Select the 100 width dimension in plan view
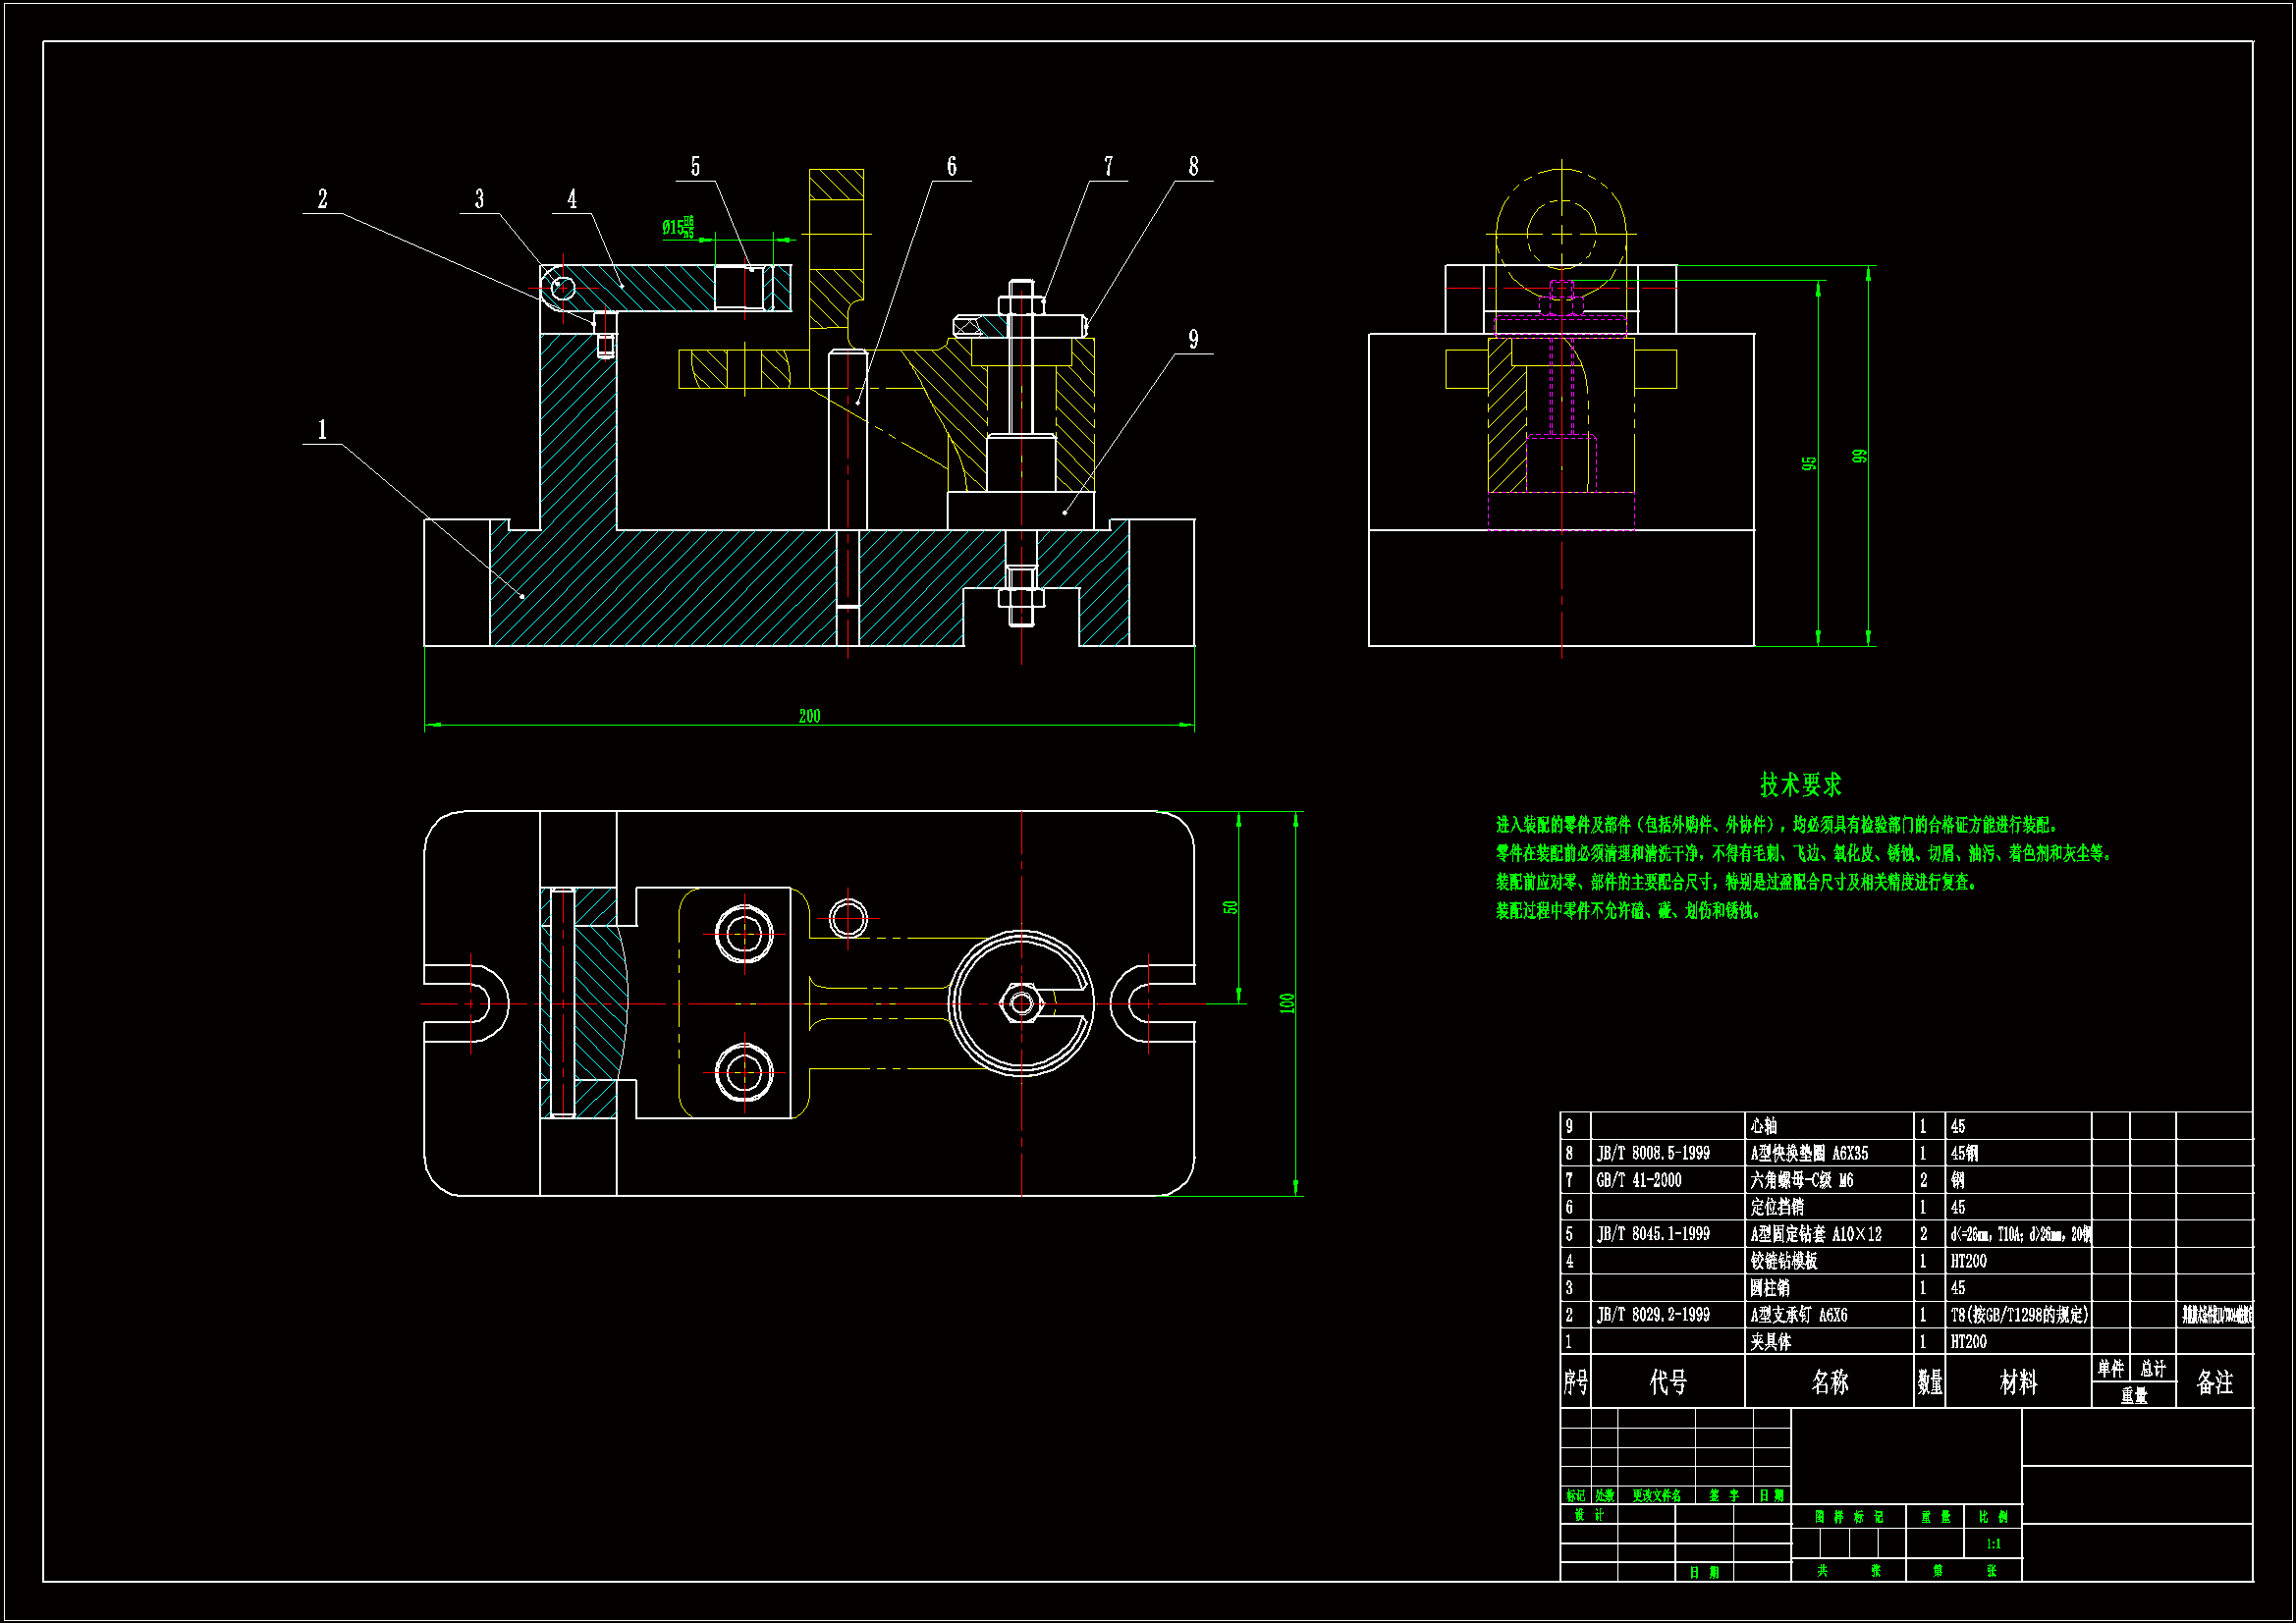 pyautogui.click(x=1287, y=1003)
